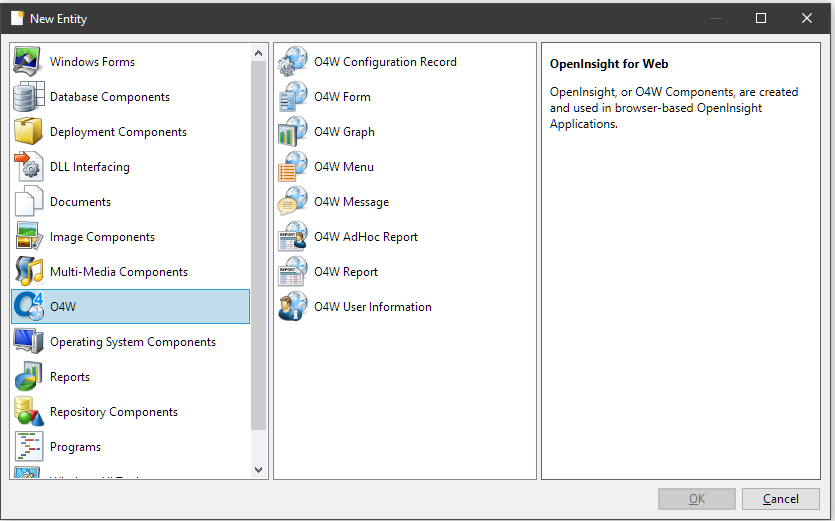Select the 'Repository Components' label

114,412
